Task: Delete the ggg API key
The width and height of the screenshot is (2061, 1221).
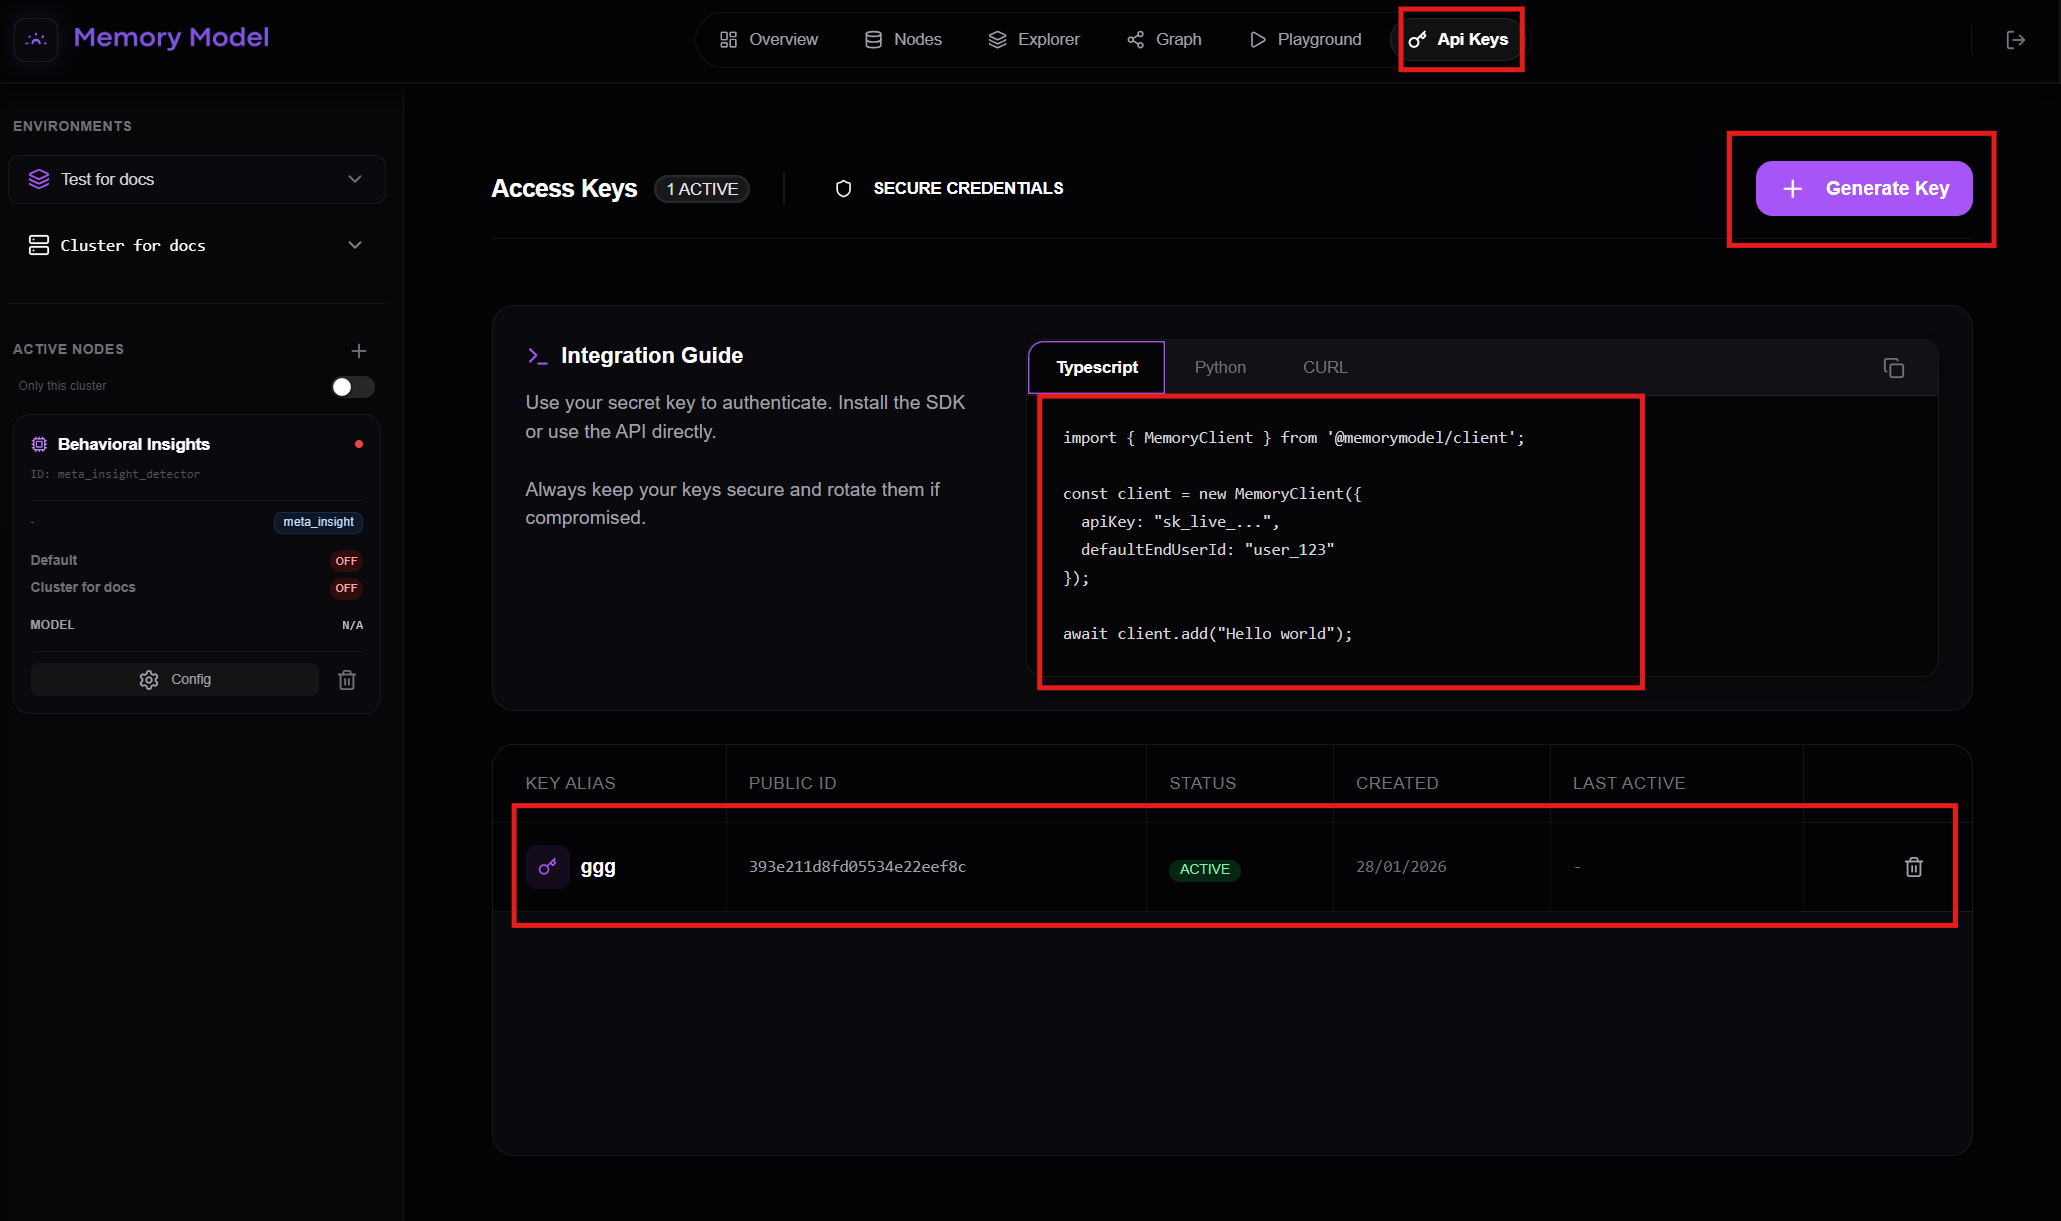Action: [x=1913, y=867]
